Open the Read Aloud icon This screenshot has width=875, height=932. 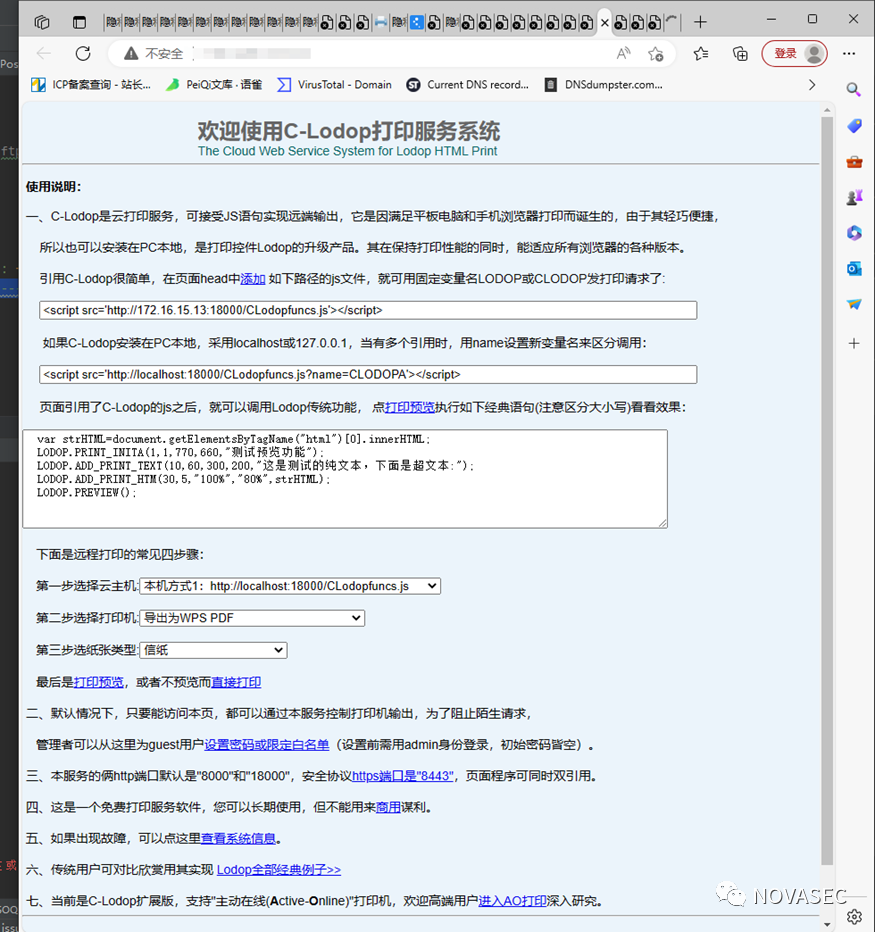623,53
